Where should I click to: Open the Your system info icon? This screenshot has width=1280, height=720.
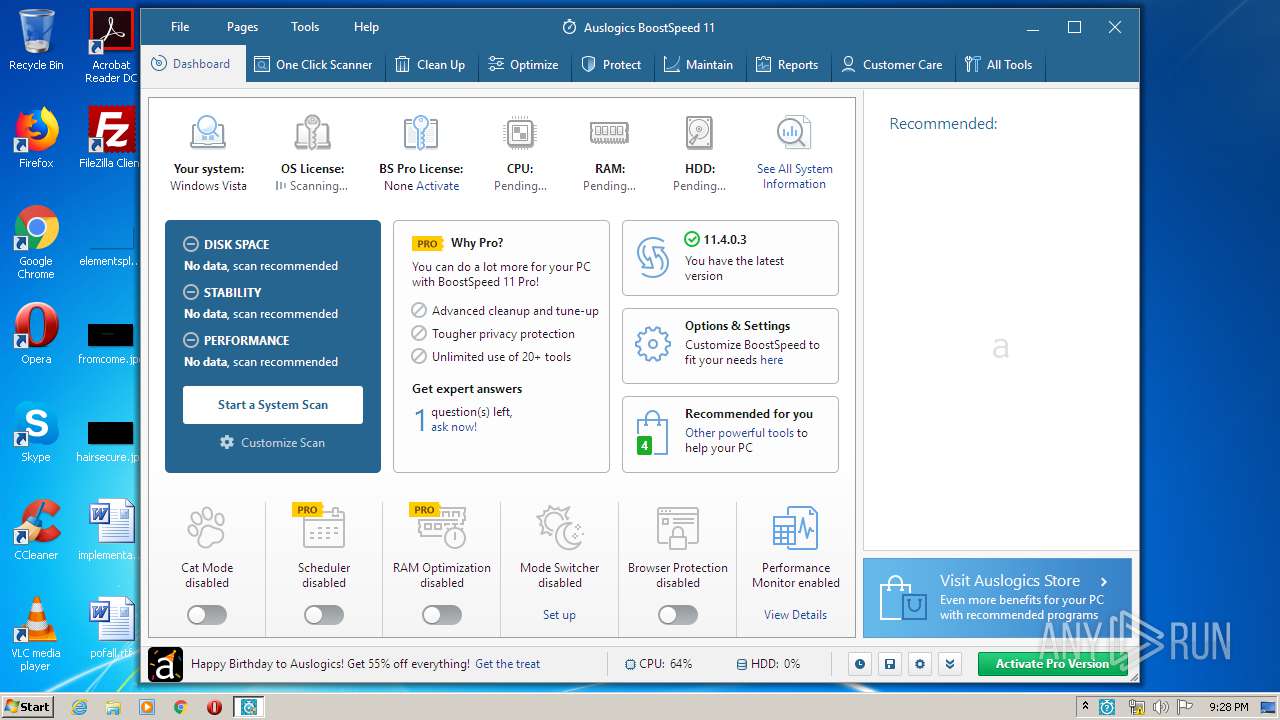click(208, 133)
